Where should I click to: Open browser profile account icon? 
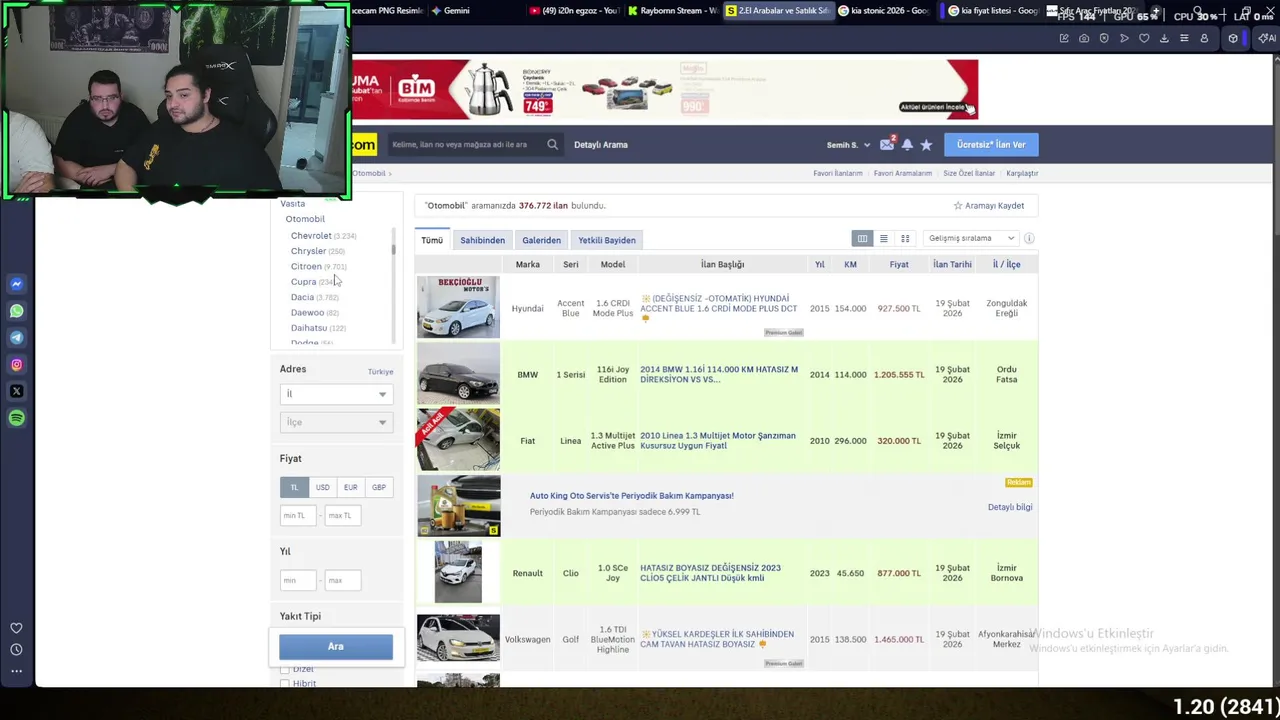coord(1204,38)
